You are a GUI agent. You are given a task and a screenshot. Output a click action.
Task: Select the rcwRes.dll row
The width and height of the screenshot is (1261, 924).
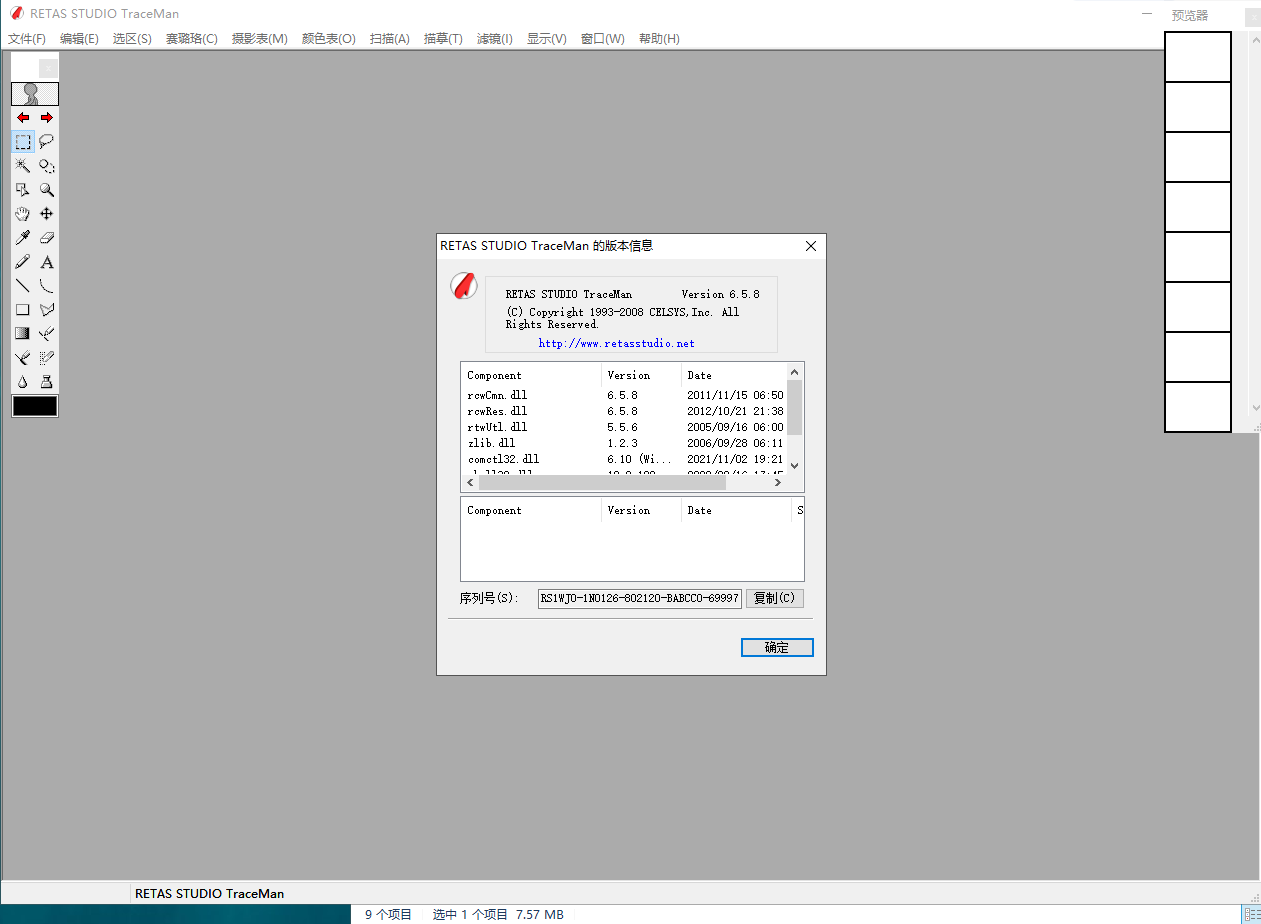pos(624,411)
